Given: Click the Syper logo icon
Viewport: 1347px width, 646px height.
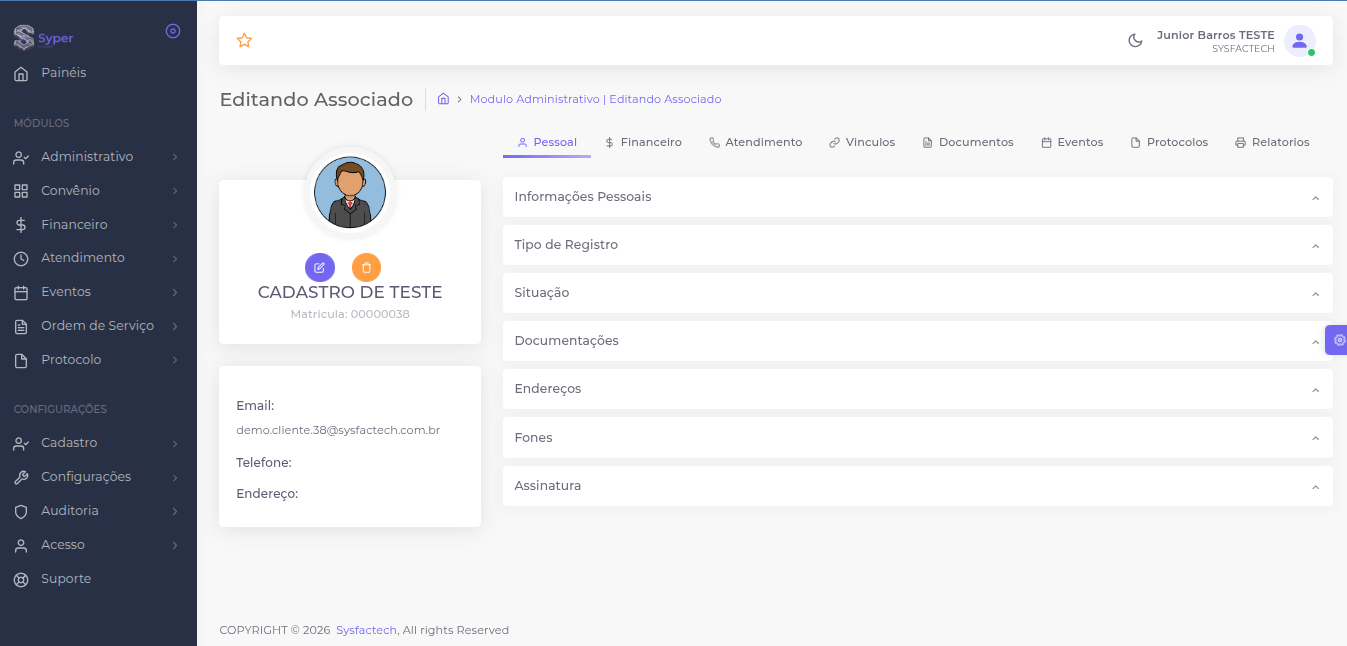Looking at the screenshot, I should pyautogui.click(x=24, y=38).
